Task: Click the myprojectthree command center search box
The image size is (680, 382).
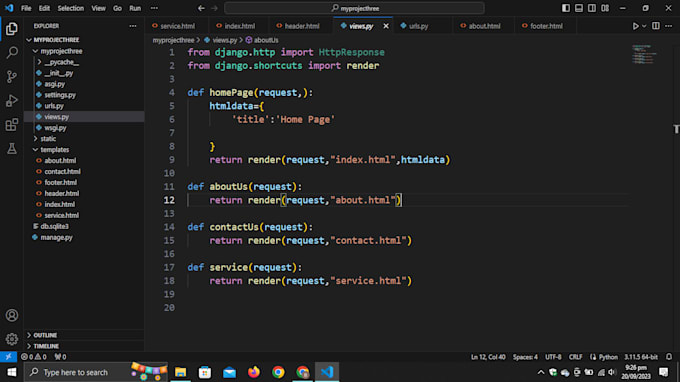Action: click(354, 8)
